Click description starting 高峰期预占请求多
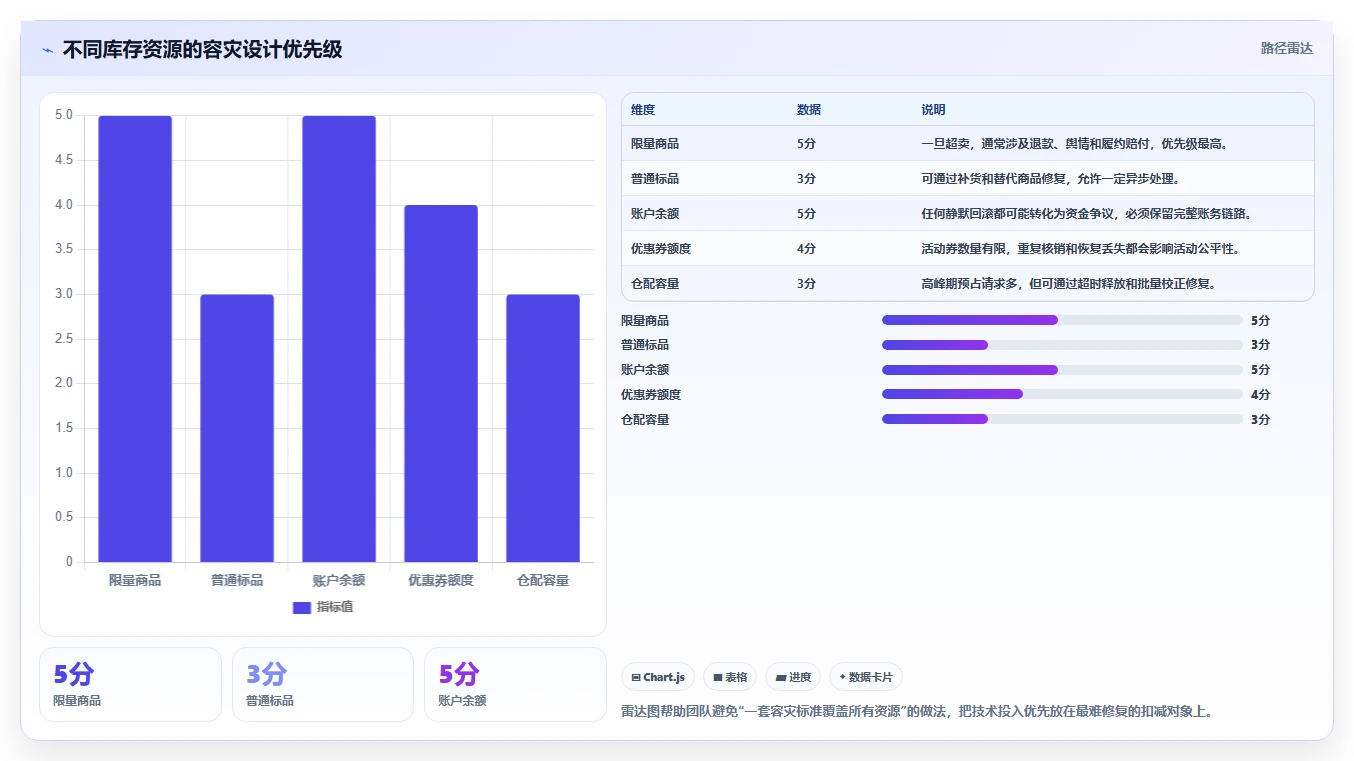 point(1068,284)
